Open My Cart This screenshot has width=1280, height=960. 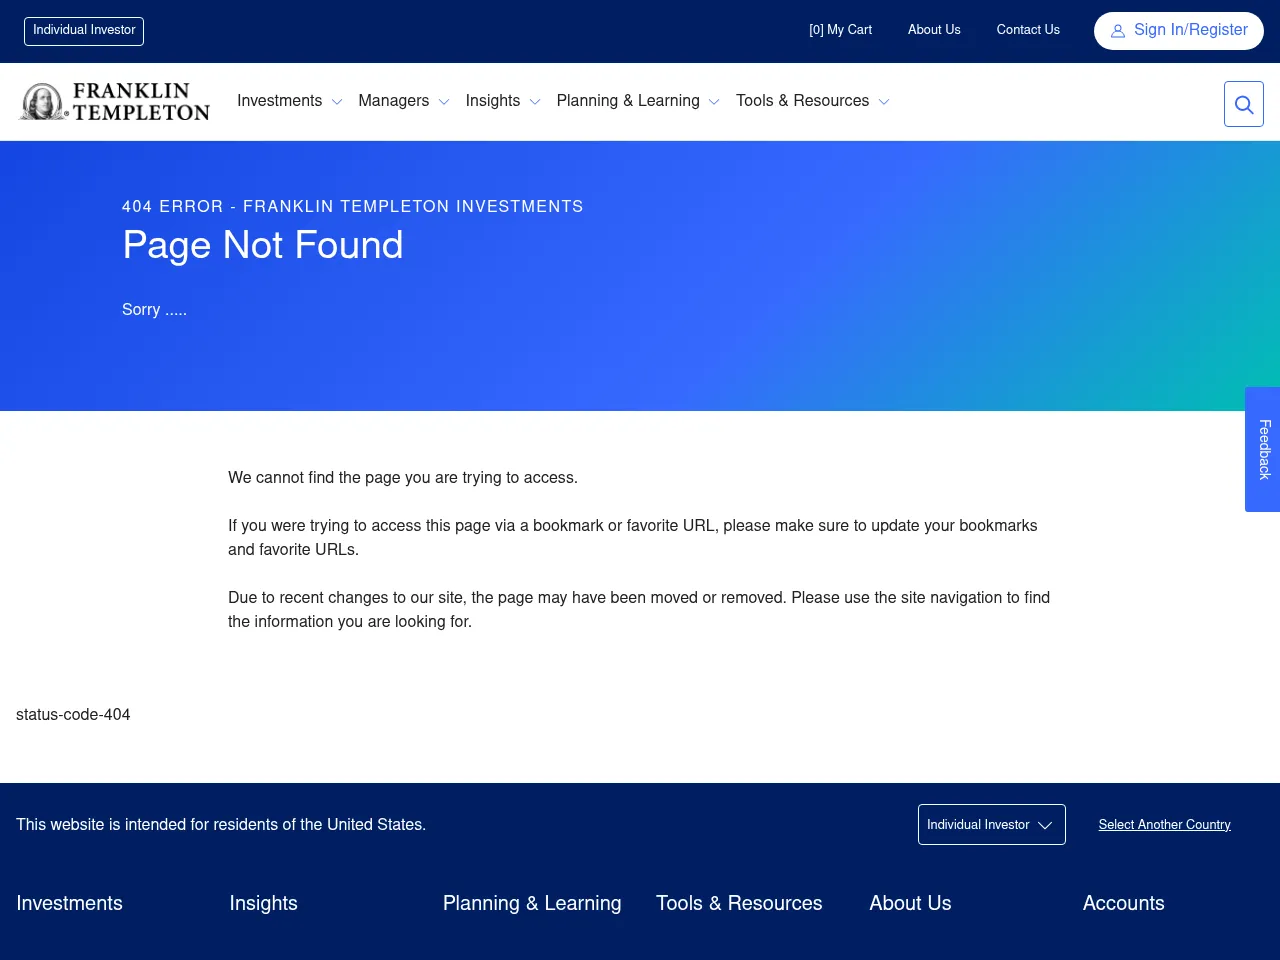(x=840, y=30)
